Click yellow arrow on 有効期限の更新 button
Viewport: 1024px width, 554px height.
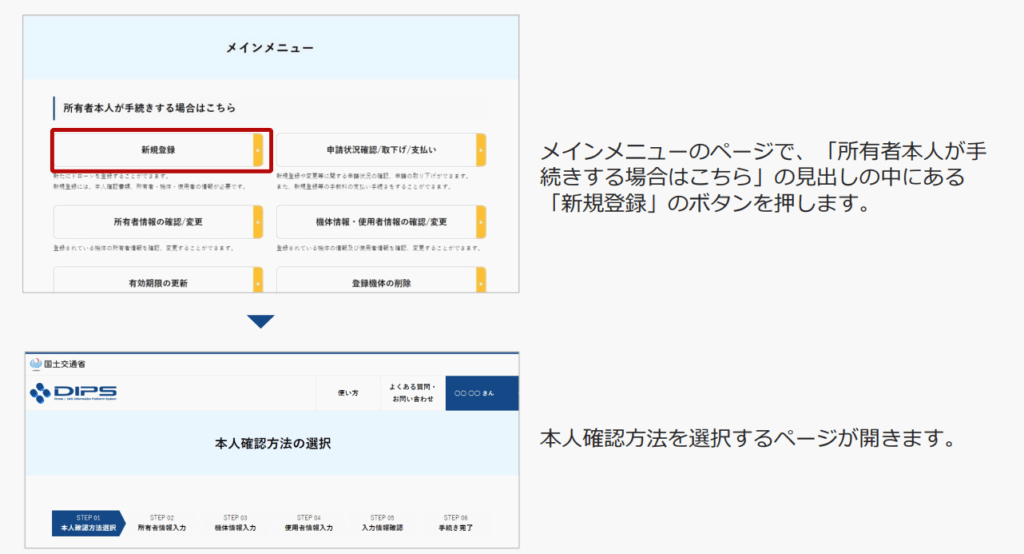point(259,280)
